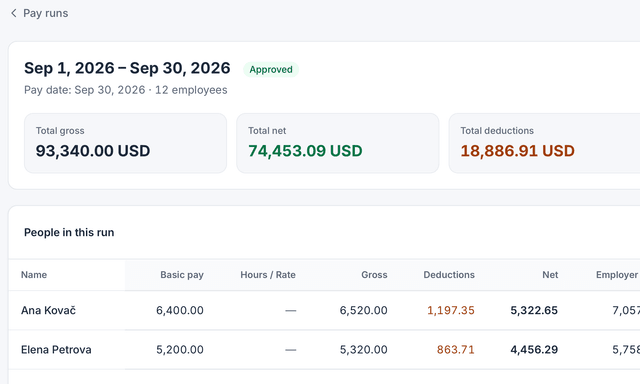640x384 pixels.
Task: Click the pay date and 12 employees line
Action: [x=126, y=90]
